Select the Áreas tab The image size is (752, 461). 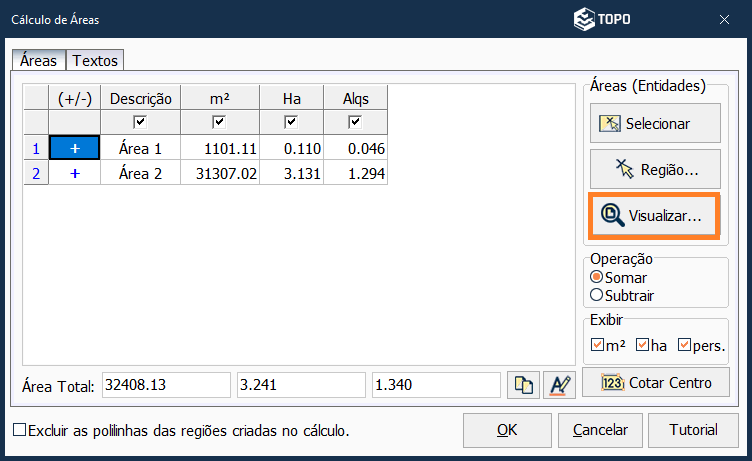click(38, 61)
